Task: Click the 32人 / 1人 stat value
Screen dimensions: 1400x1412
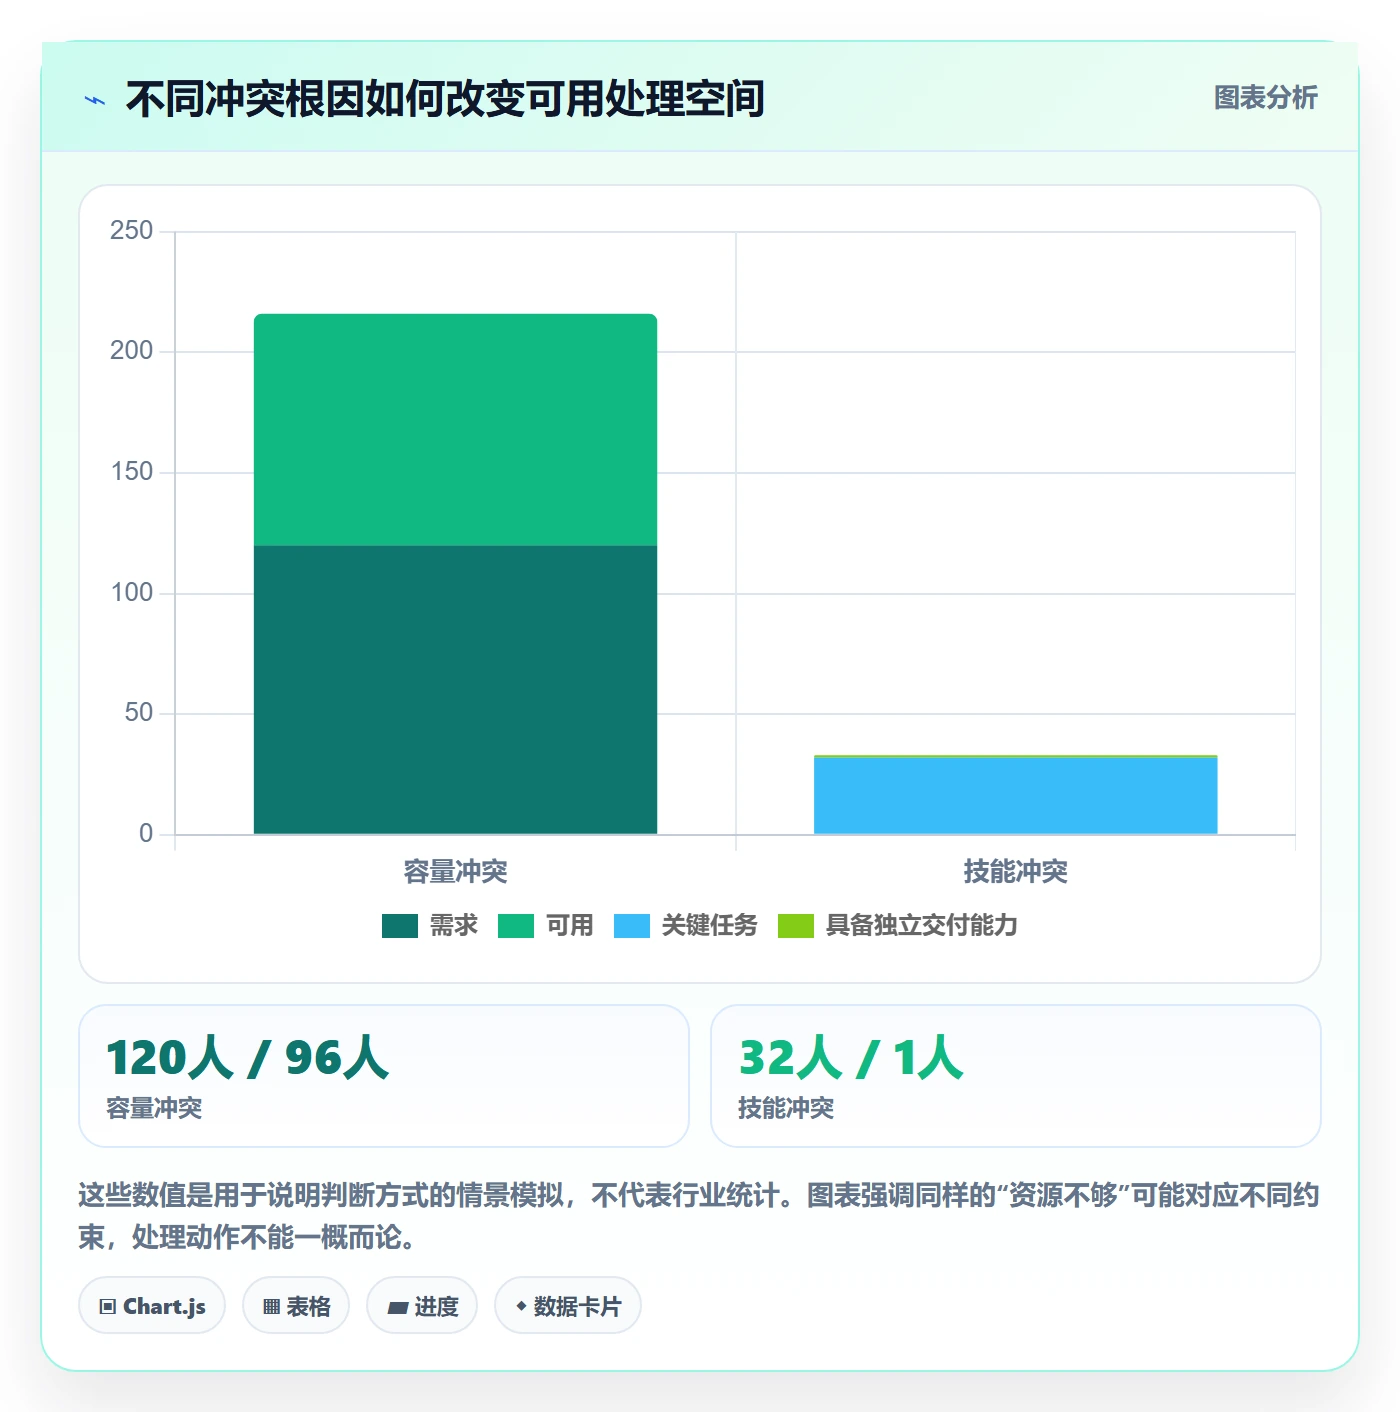Action: coord(851,1058)
